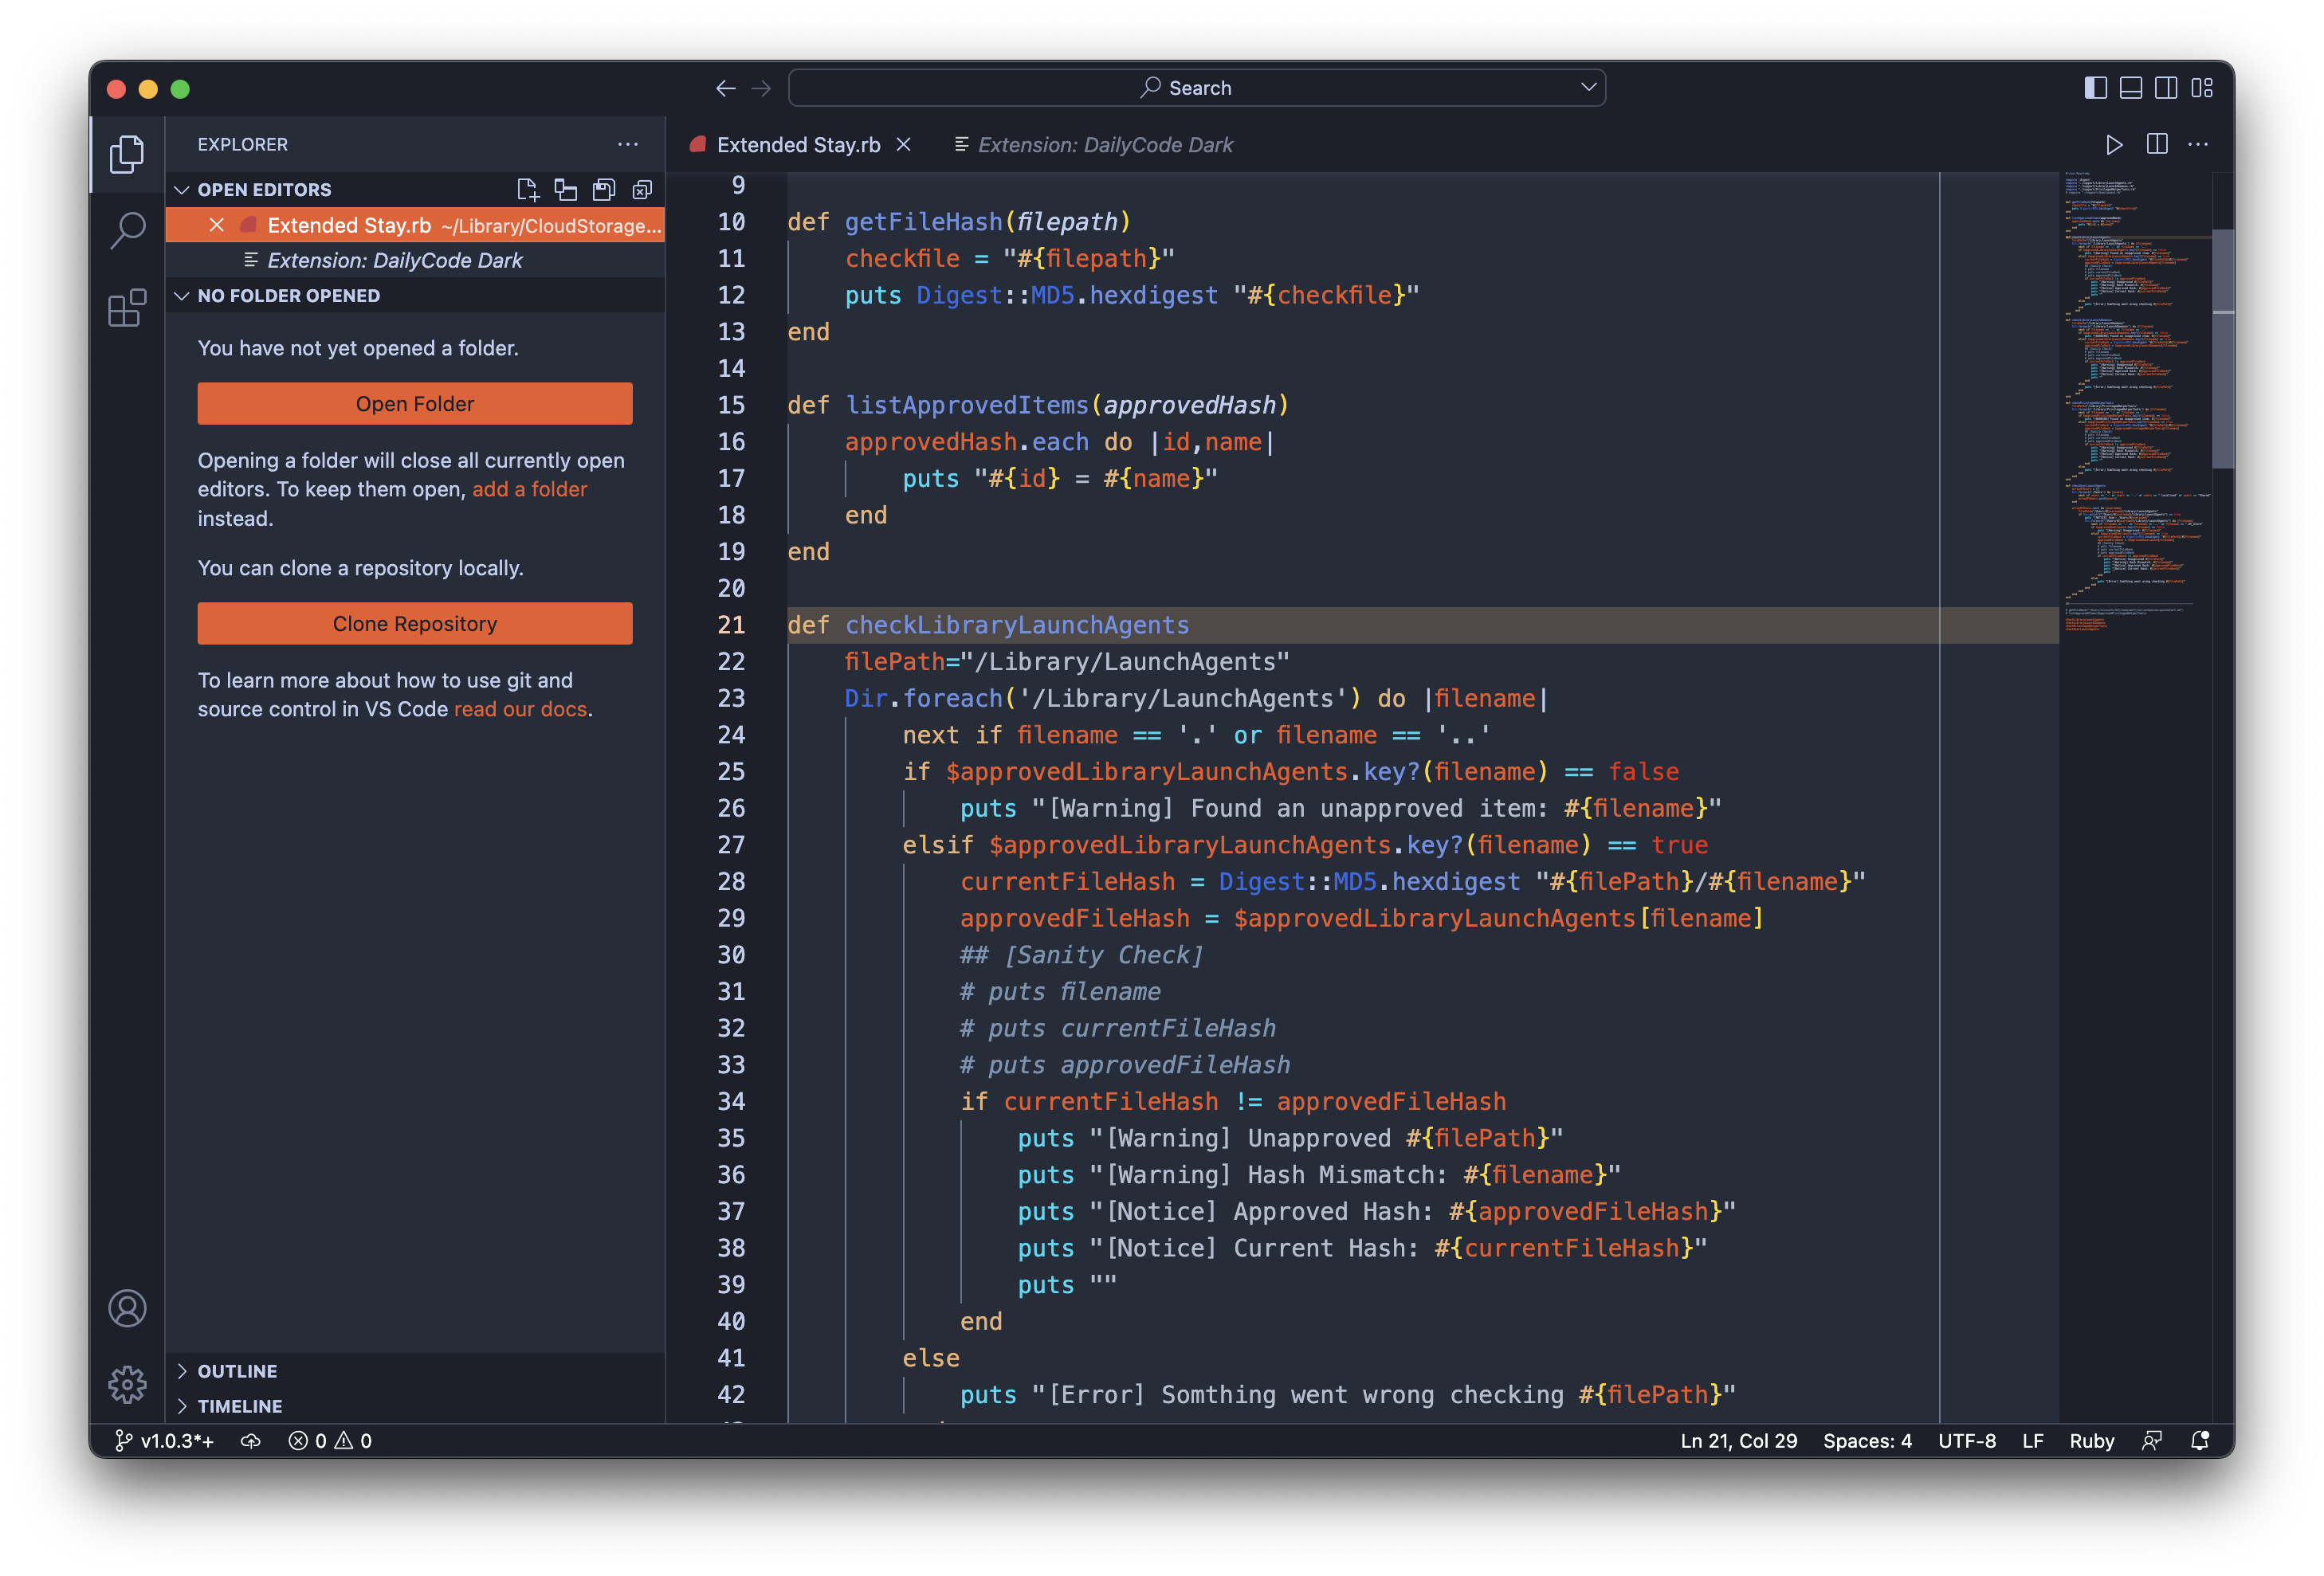Click the 'add a folder' link
Screen dimensions: 2324x1576
point(529,489)
